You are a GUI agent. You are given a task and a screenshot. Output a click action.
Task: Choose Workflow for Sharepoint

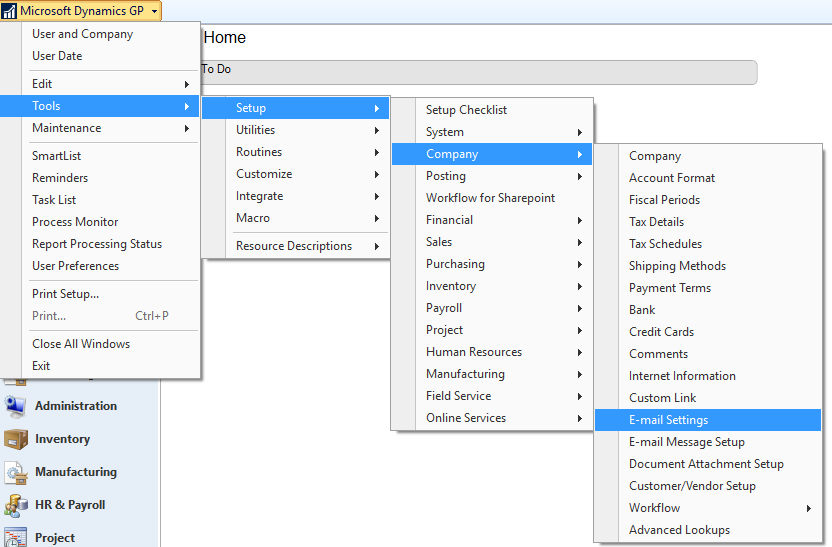coord(492,198)
